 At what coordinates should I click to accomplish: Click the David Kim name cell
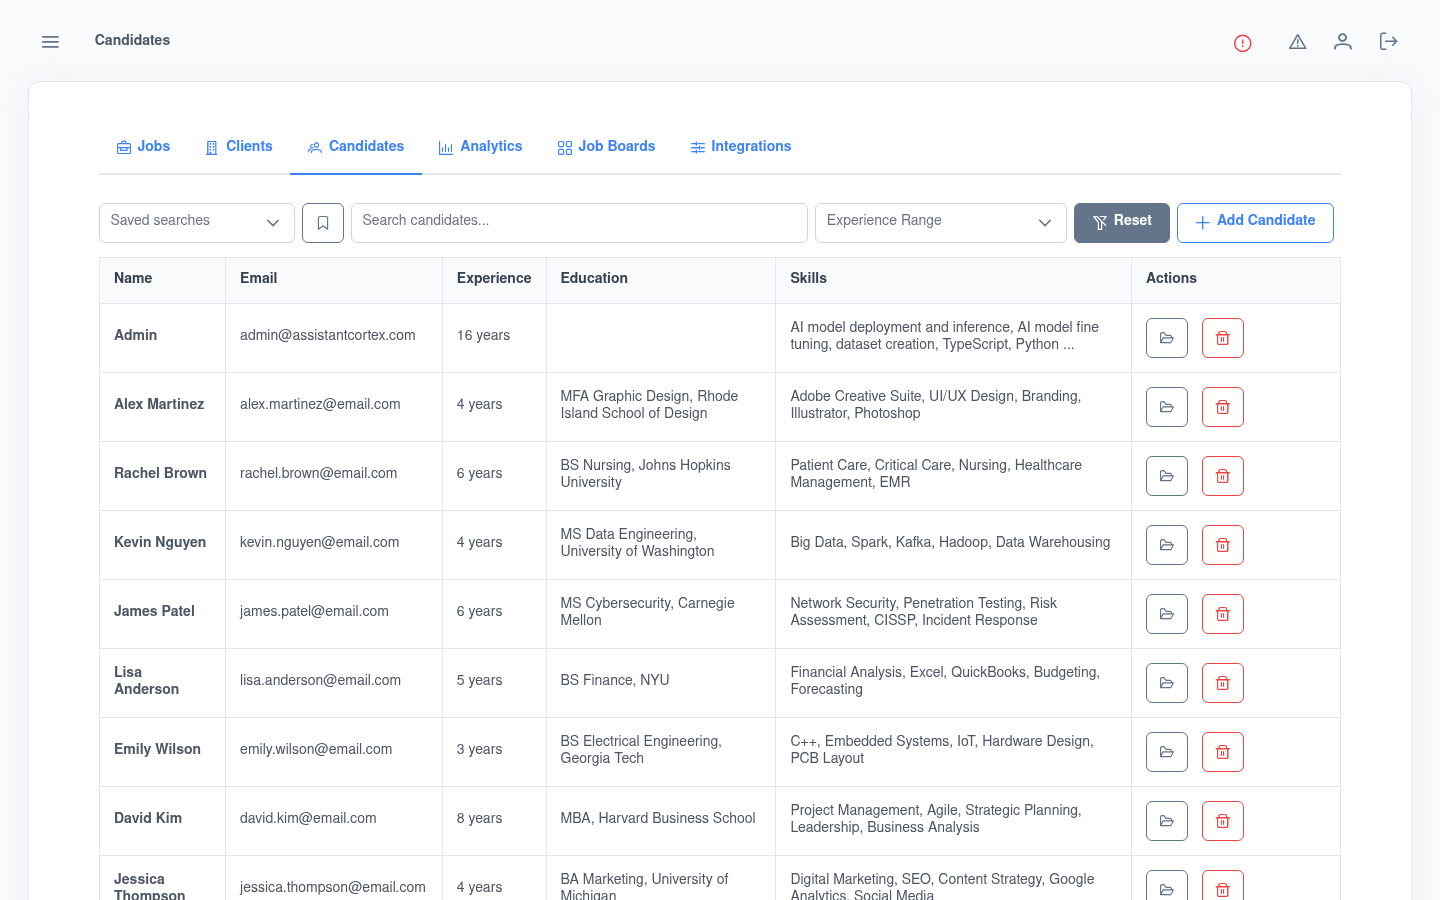point(162,821)
